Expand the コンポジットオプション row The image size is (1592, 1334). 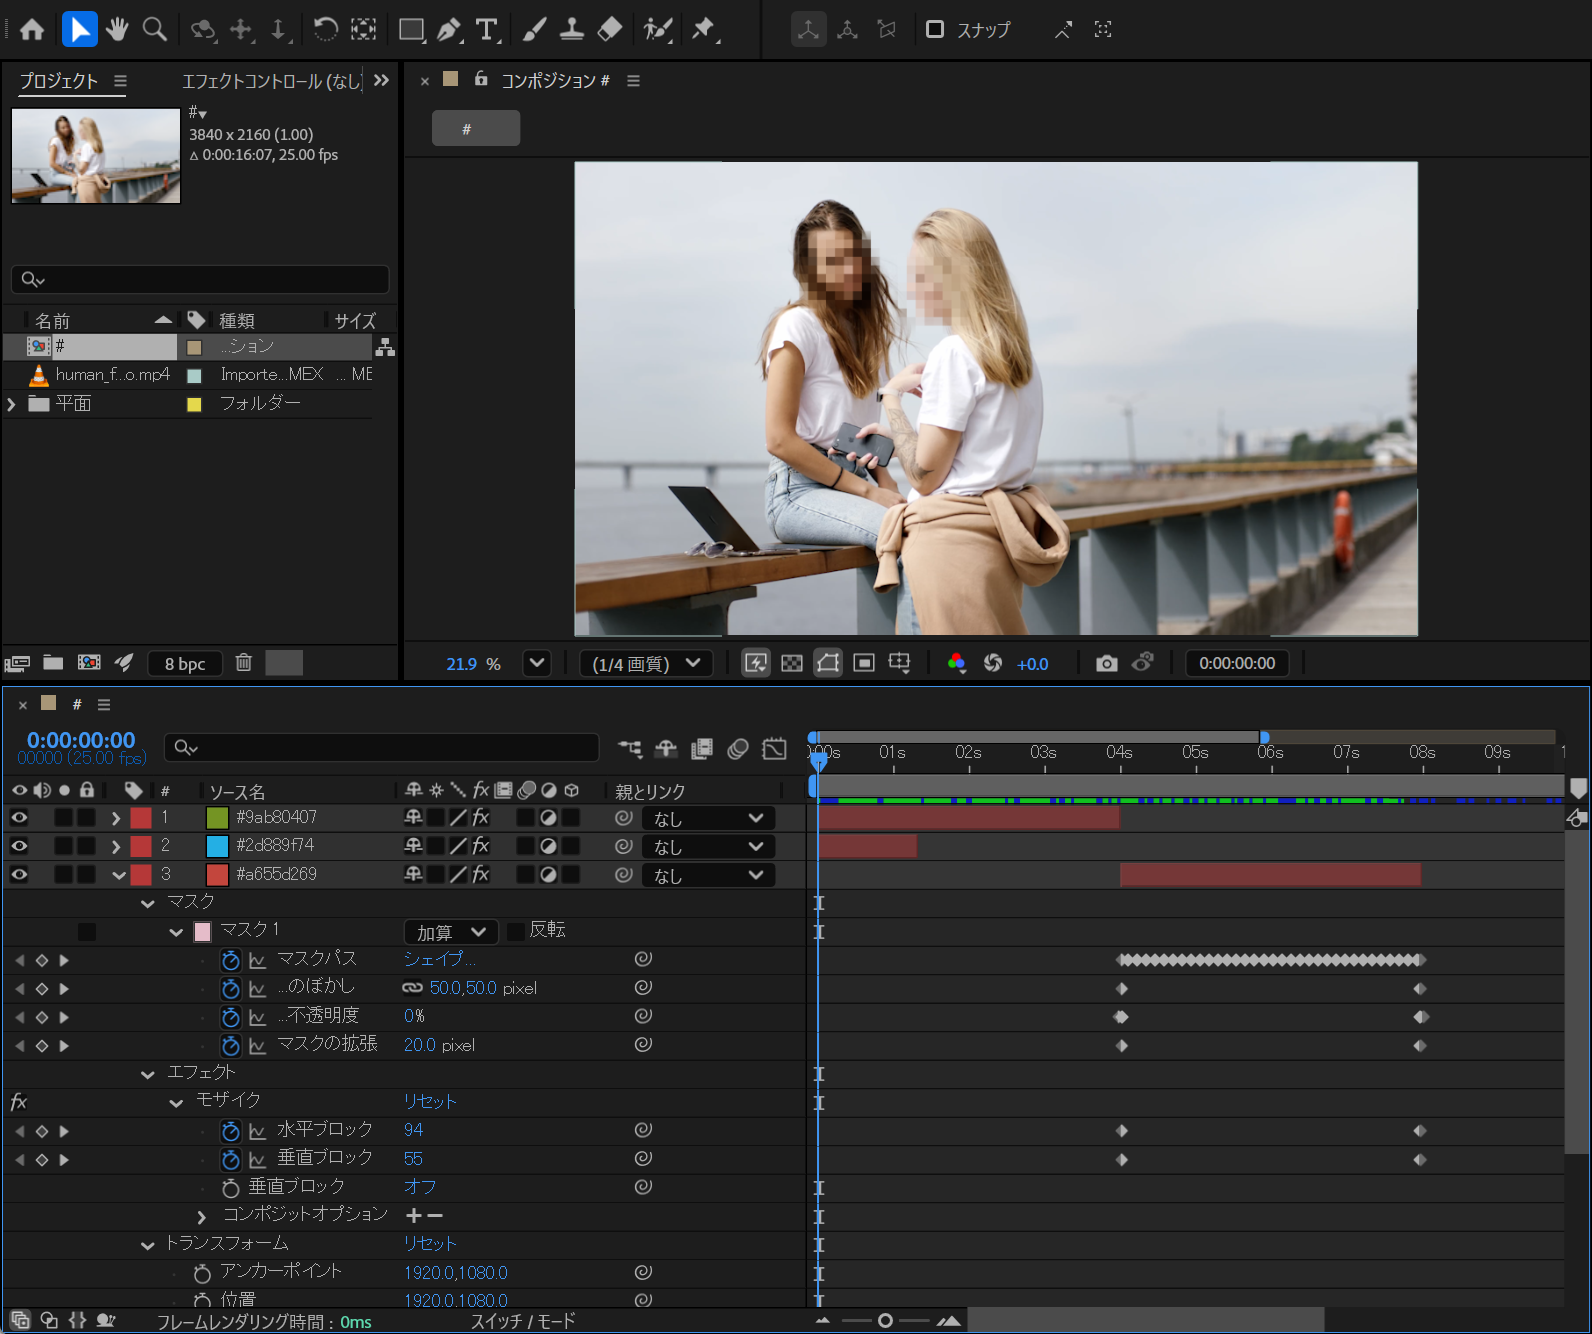202,1217
